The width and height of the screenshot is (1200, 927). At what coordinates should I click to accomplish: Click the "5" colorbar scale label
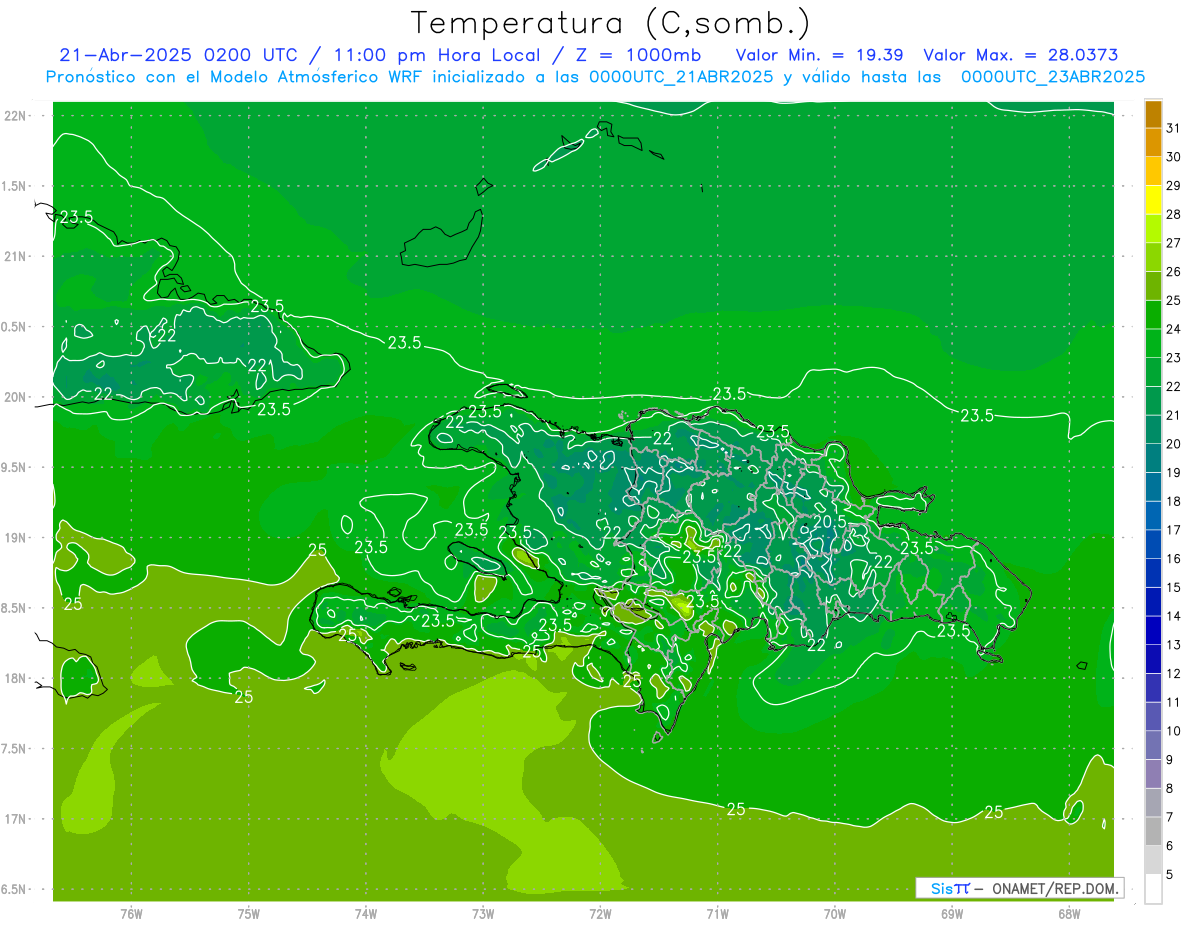coord(1171,875)
